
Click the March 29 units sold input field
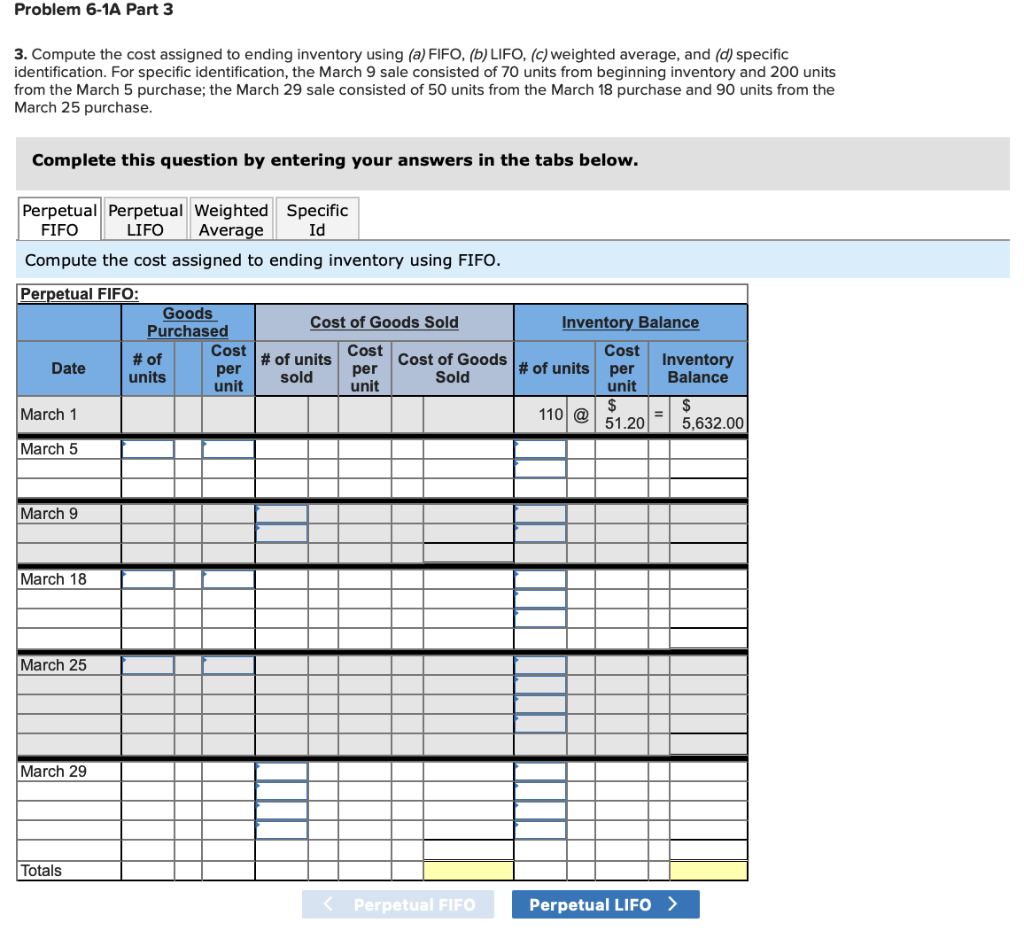[x=281, y=770]
